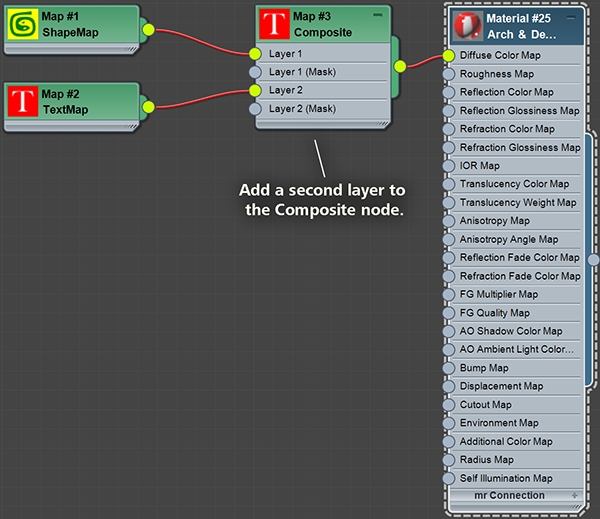600x519 pixels.
Task: Click the IOR Map slot label
Action: click(480, 166)
